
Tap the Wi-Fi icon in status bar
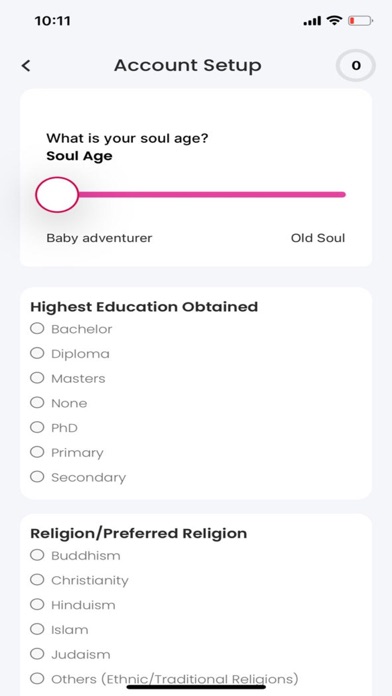click(x=334, y=20)
